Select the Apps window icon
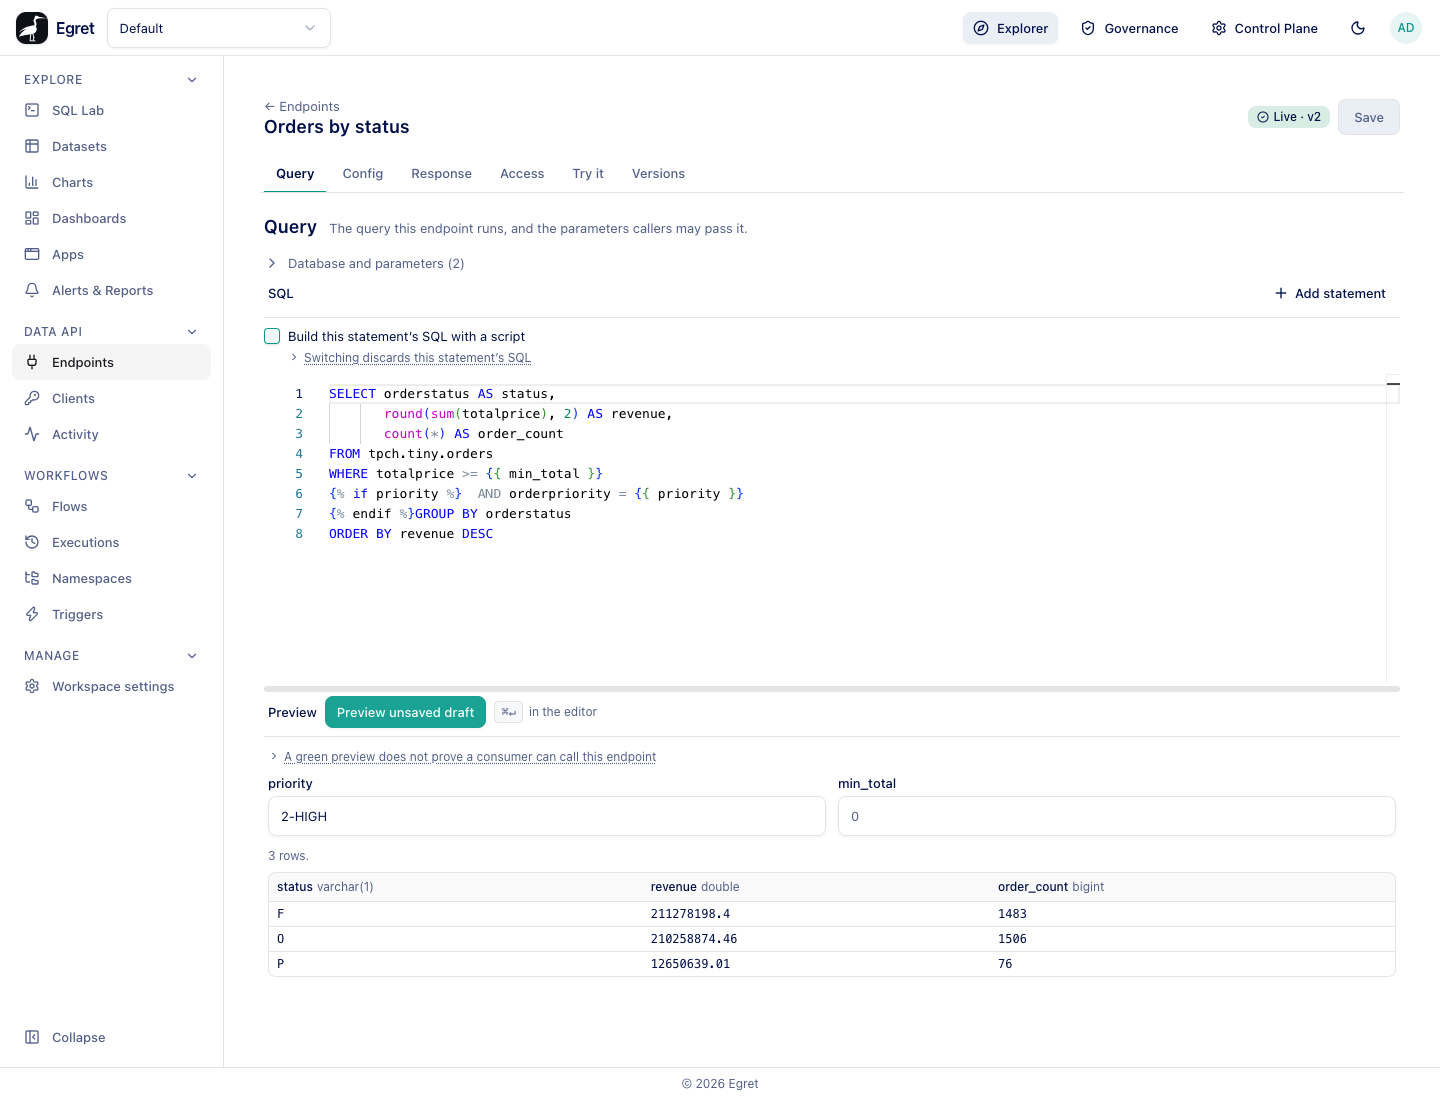 pyautogui.click(x=32, y=254)
